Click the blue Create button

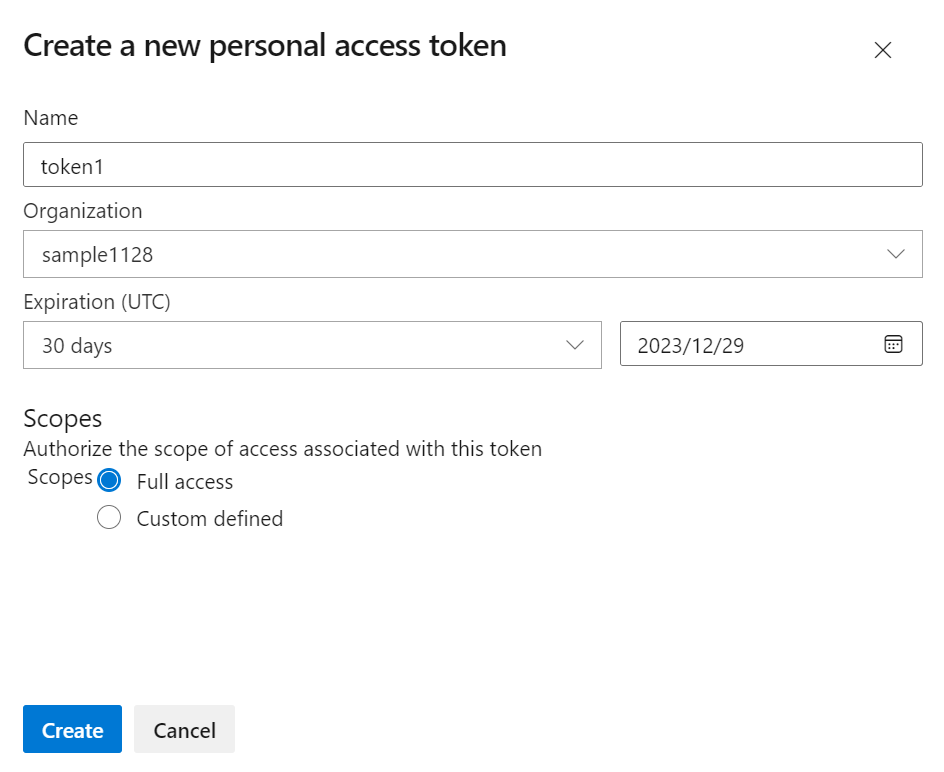coord(72,730)
